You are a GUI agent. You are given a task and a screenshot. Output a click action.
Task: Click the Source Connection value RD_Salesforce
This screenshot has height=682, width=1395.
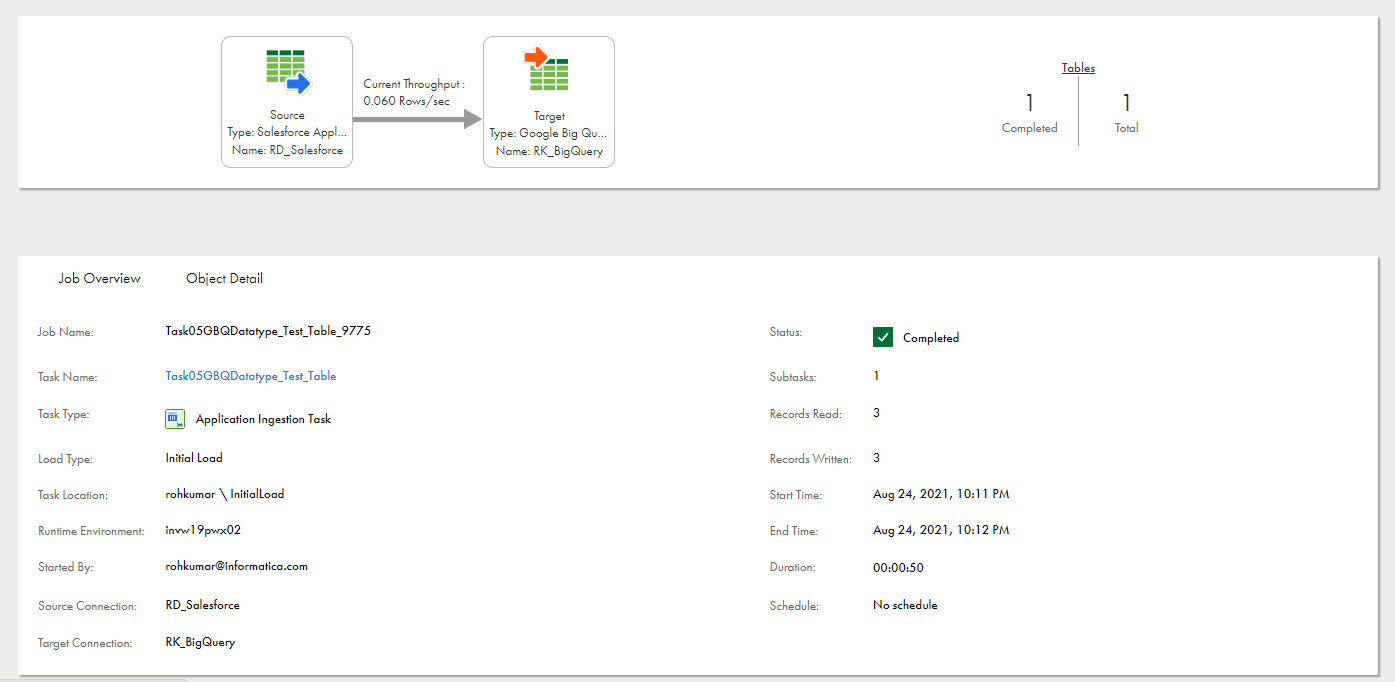[202, 605]
